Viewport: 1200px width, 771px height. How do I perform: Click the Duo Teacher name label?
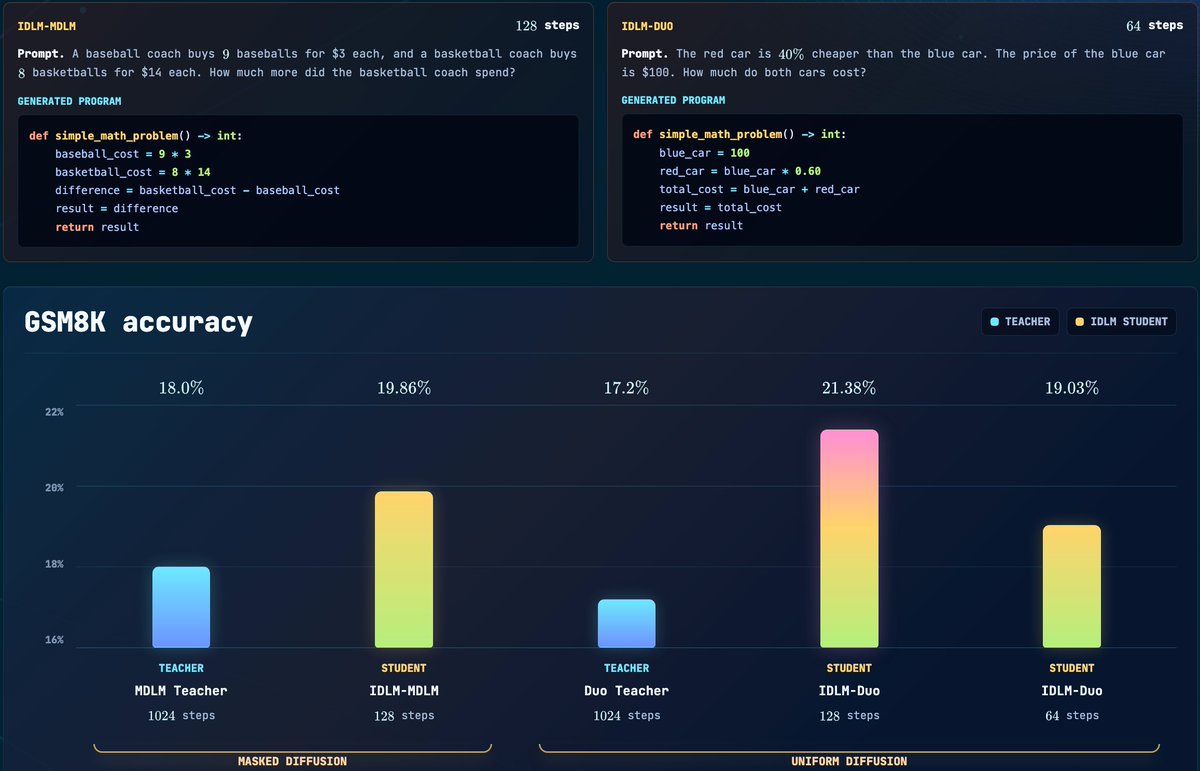click(626, 691)
